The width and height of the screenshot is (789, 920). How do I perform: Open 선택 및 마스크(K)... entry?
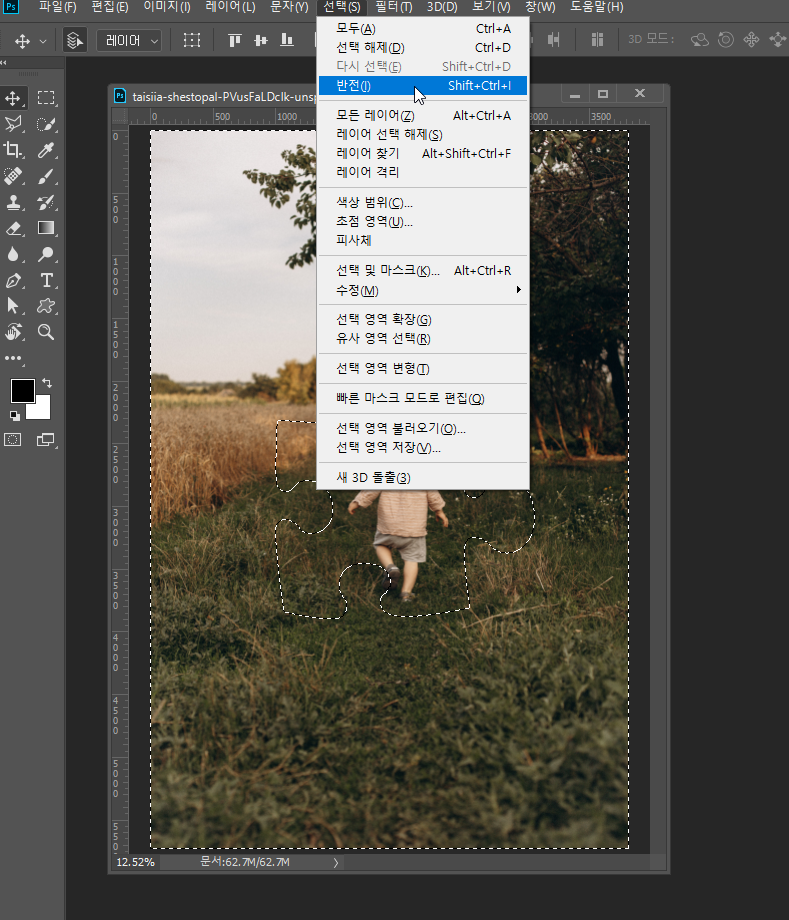(x=422, y=270)
